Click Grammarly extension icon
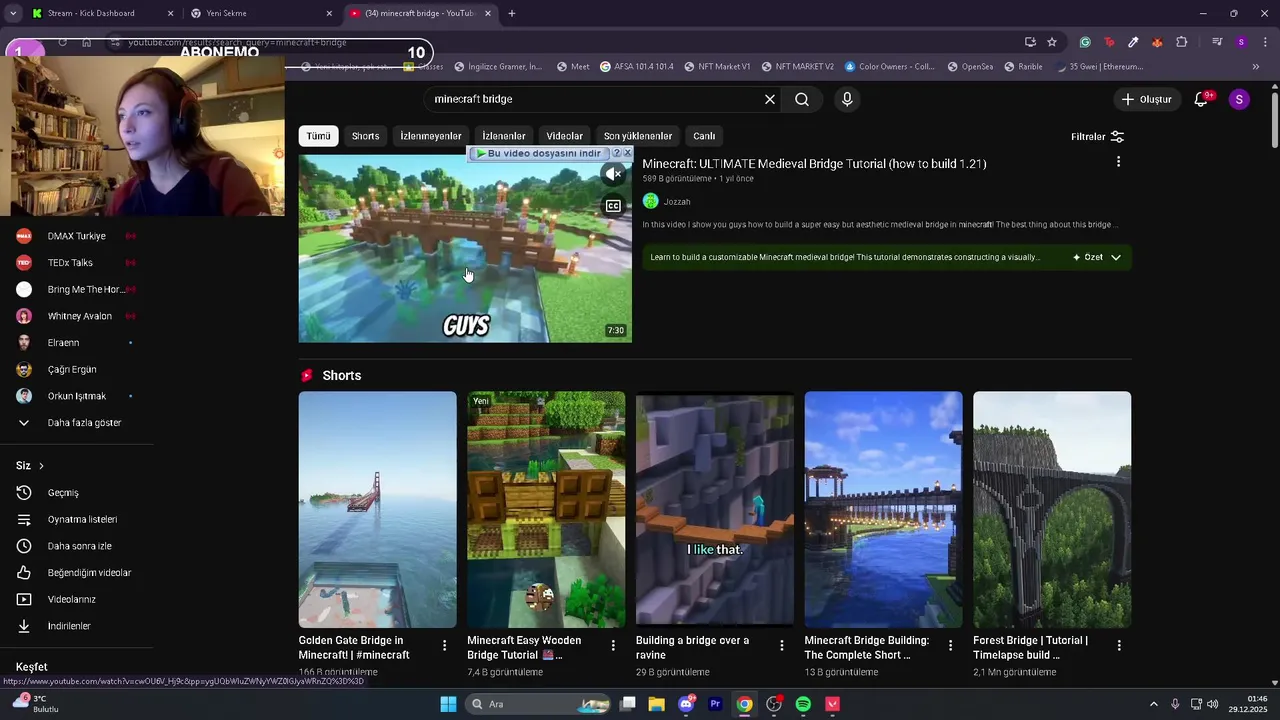 coord(1085,42)
